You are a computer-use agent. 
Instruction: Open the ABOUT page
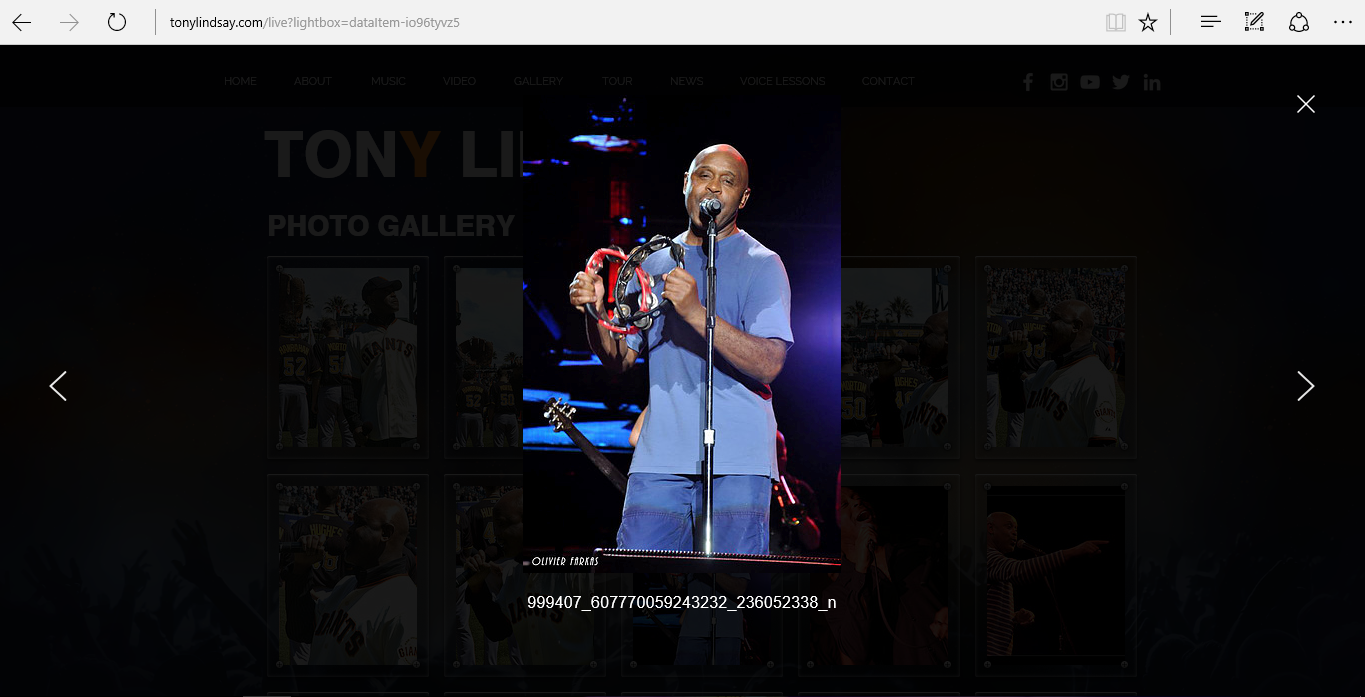(x=313, y=82)
